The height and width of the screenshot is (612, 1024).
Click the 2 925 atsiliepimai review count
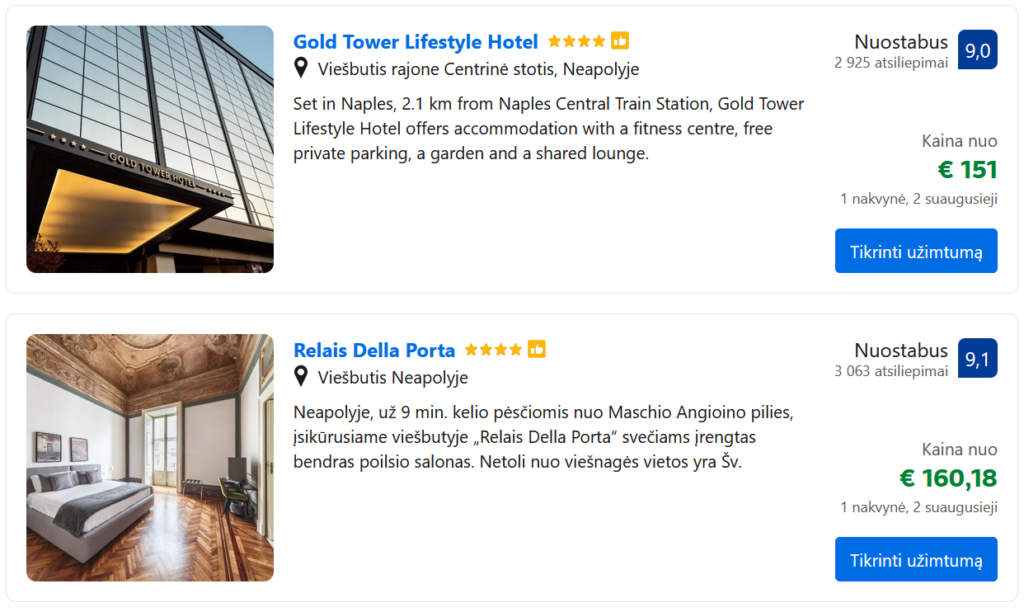point(891,62)
